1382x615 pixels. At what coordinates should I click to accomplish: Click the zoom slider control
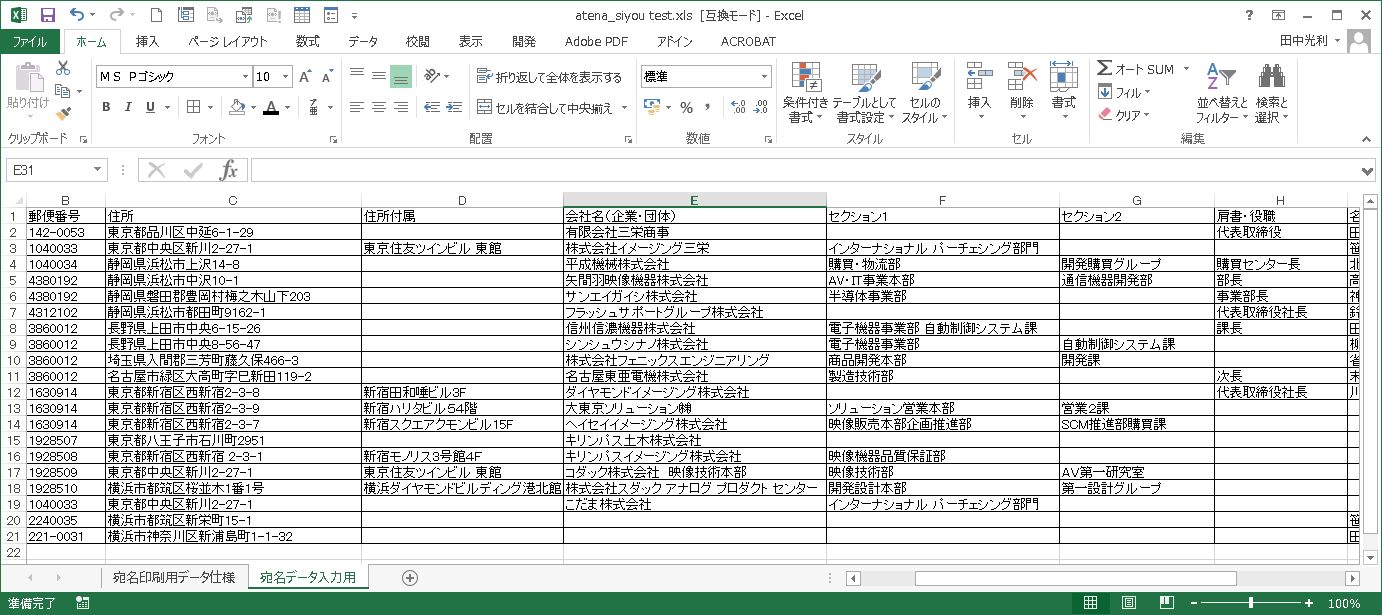tap(1251, 603)
